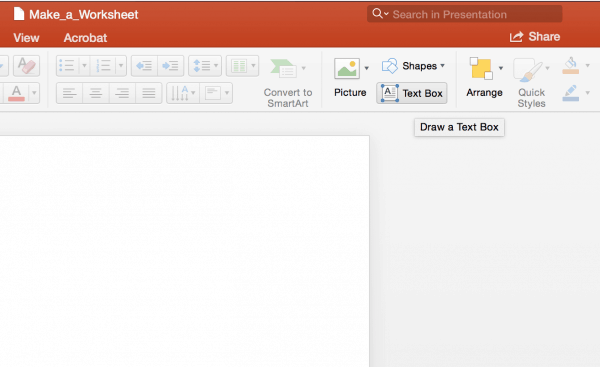Viewport: 600px width, 367px height.
Task: Align text right
Action: click(122, 93)
